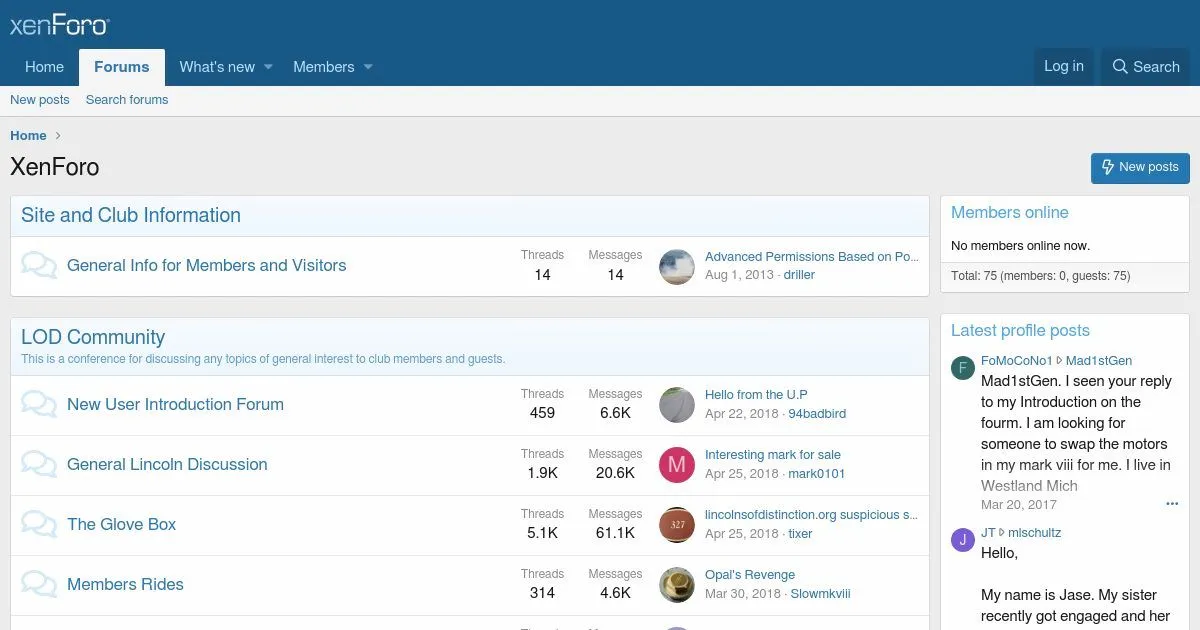
Task: Open Slowmkviii's avatar in Members Rides row
Action: [x=677, y=585]
